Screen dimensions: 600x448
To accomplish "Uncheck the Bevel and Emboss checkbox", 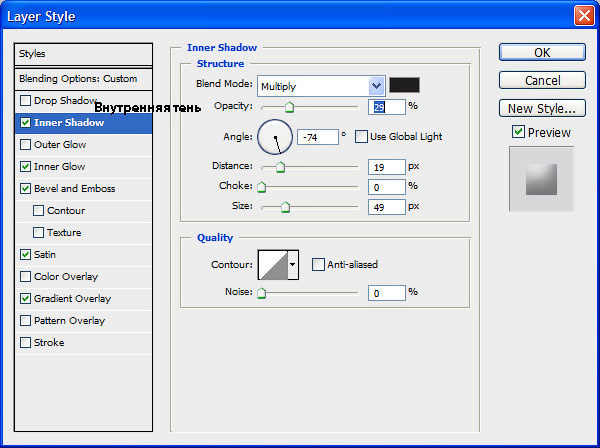I will 25,189.
